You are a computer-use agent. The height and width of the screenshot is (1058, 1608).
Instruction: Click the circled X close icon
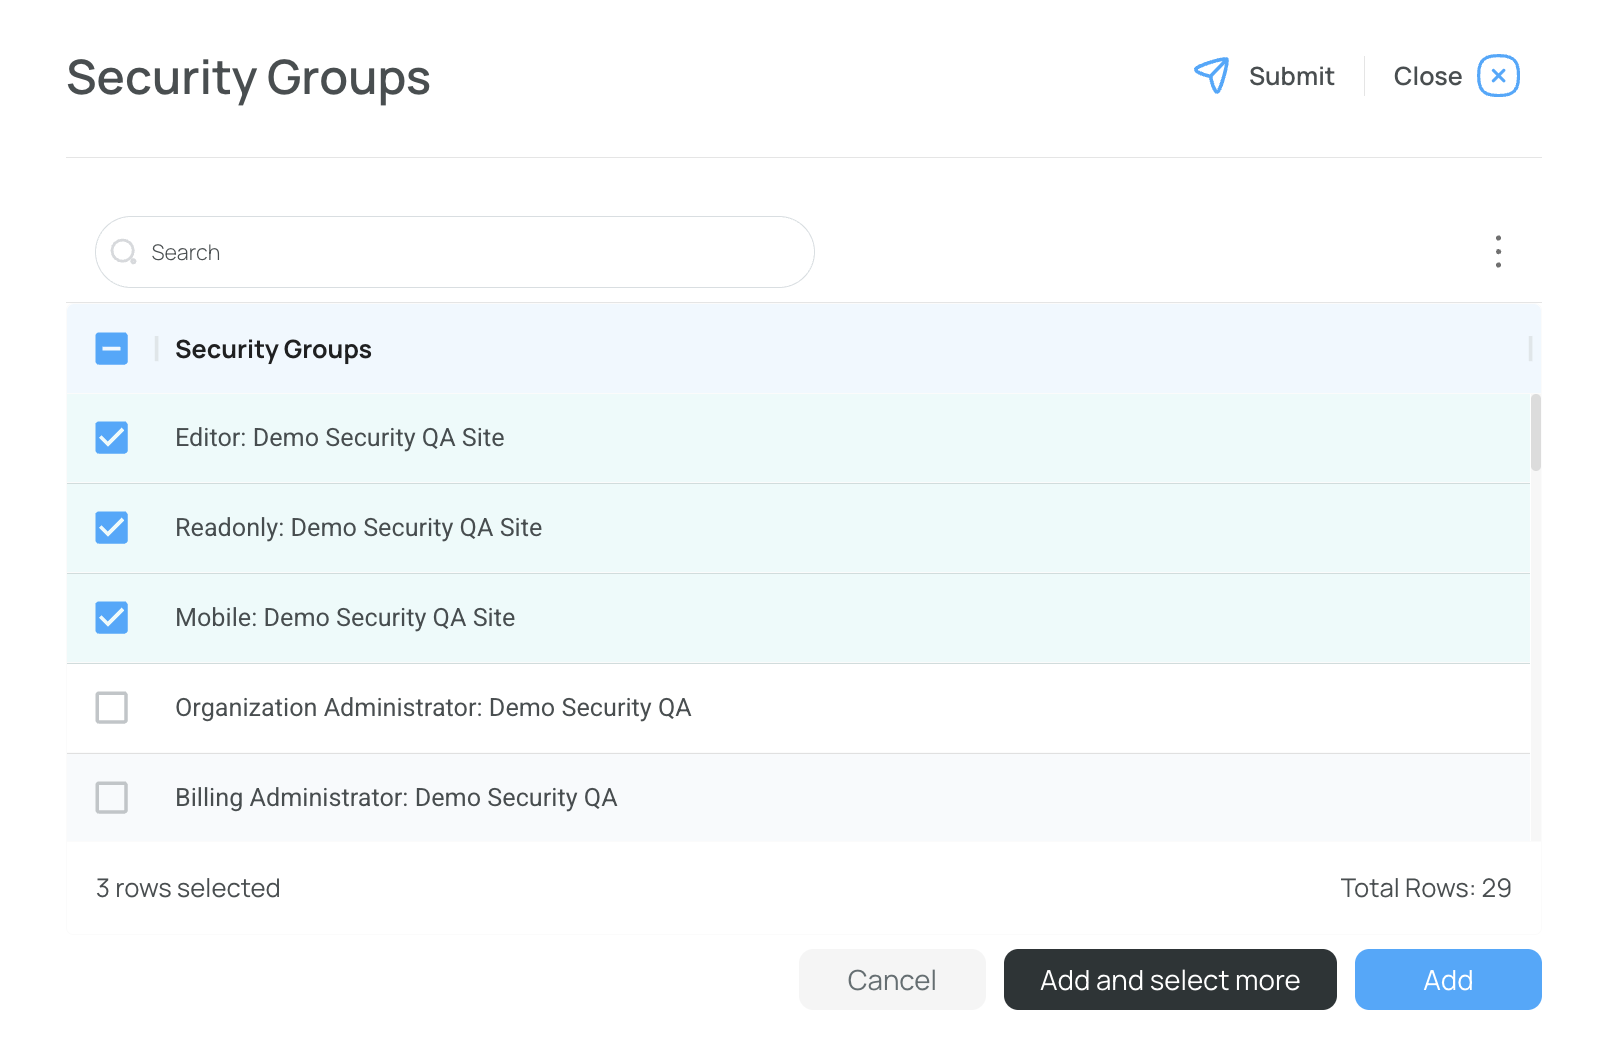pyautogui.click(x=1498, y=76)
